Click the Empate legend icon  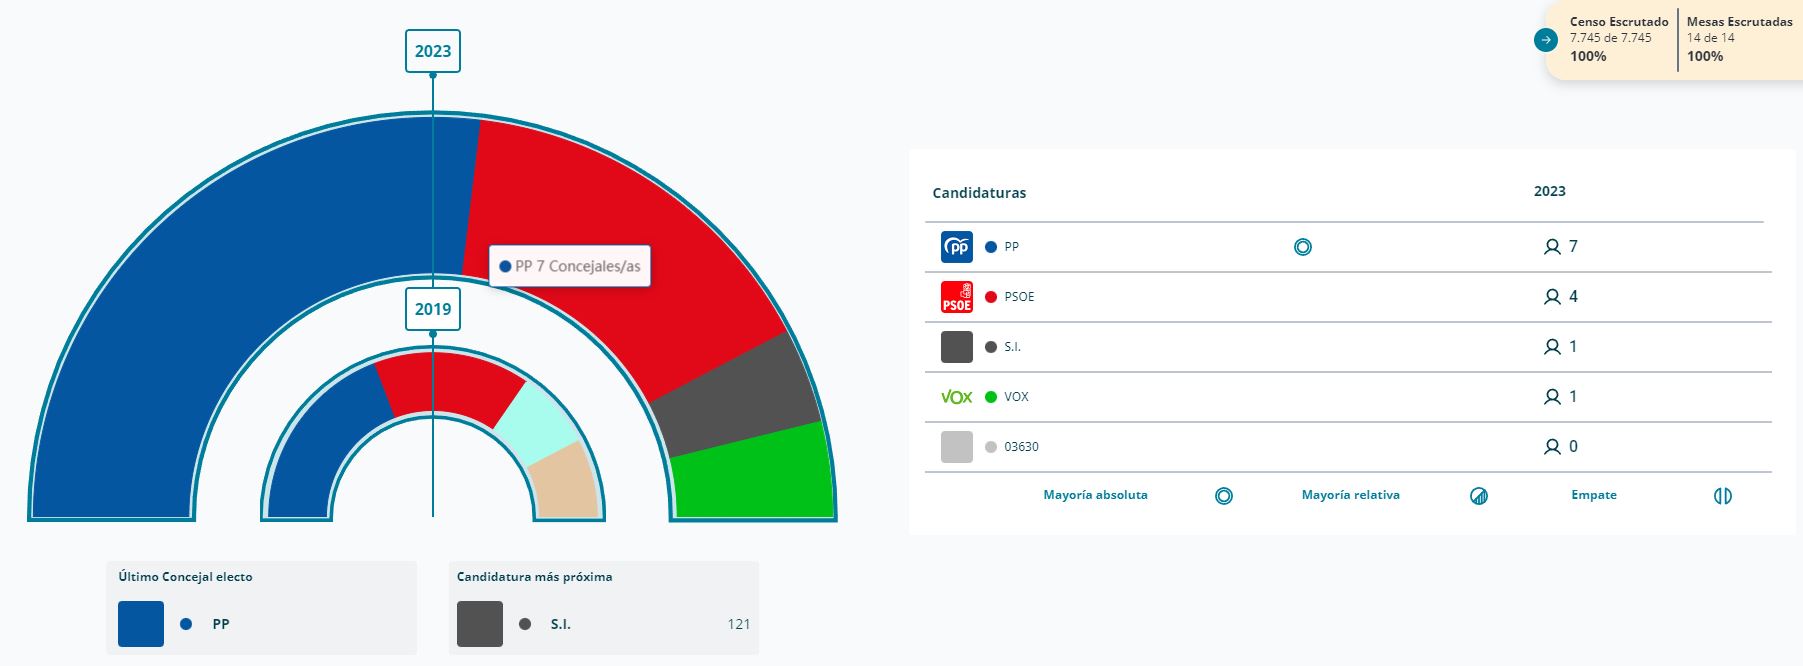tap(1722, 496)
